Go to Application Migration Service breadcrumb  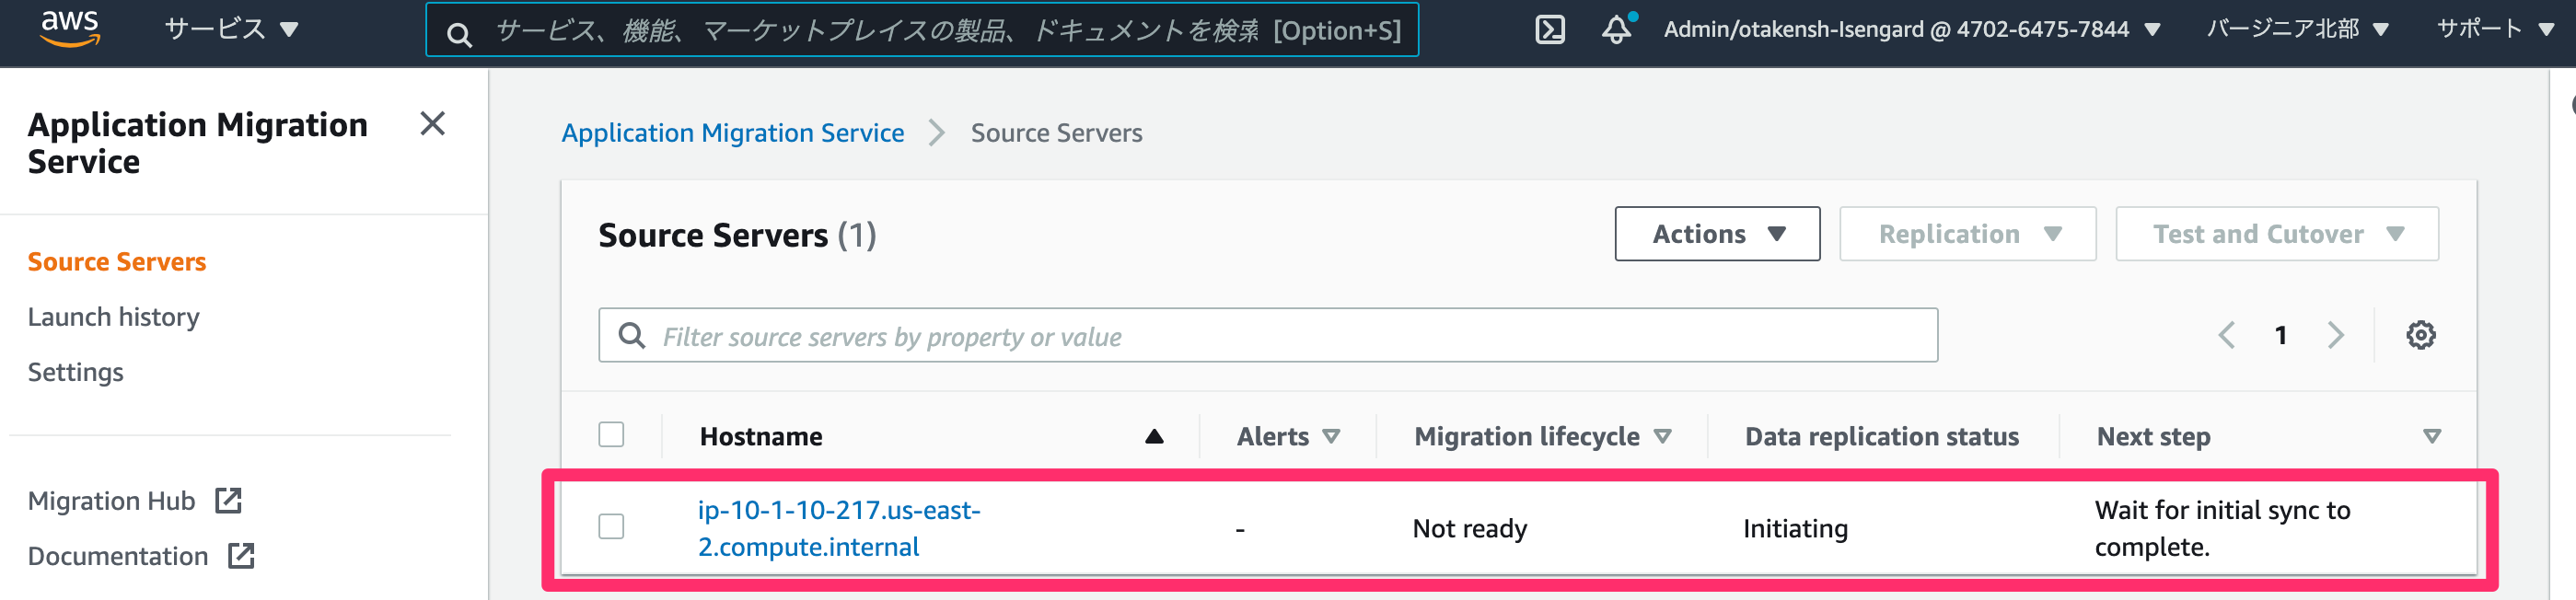[x=732, y=133]
